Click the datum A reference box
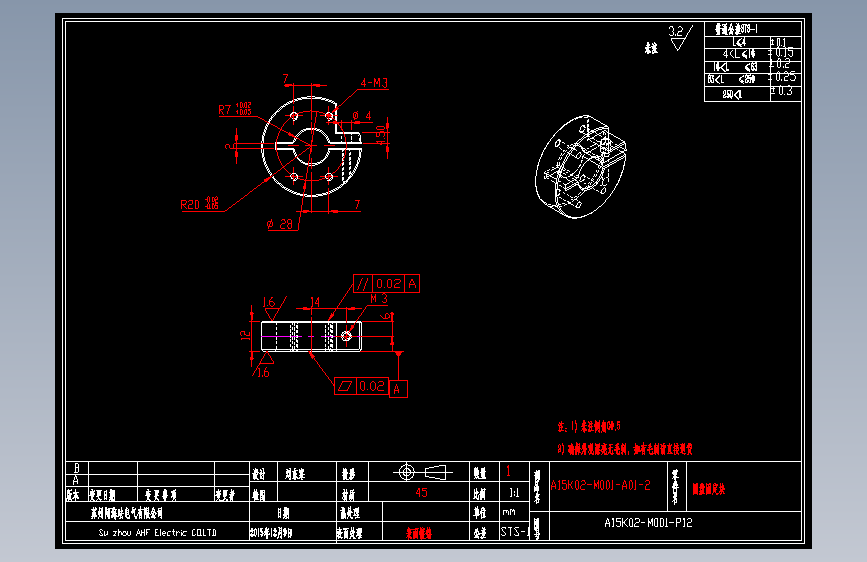 [x=398, y=389]
